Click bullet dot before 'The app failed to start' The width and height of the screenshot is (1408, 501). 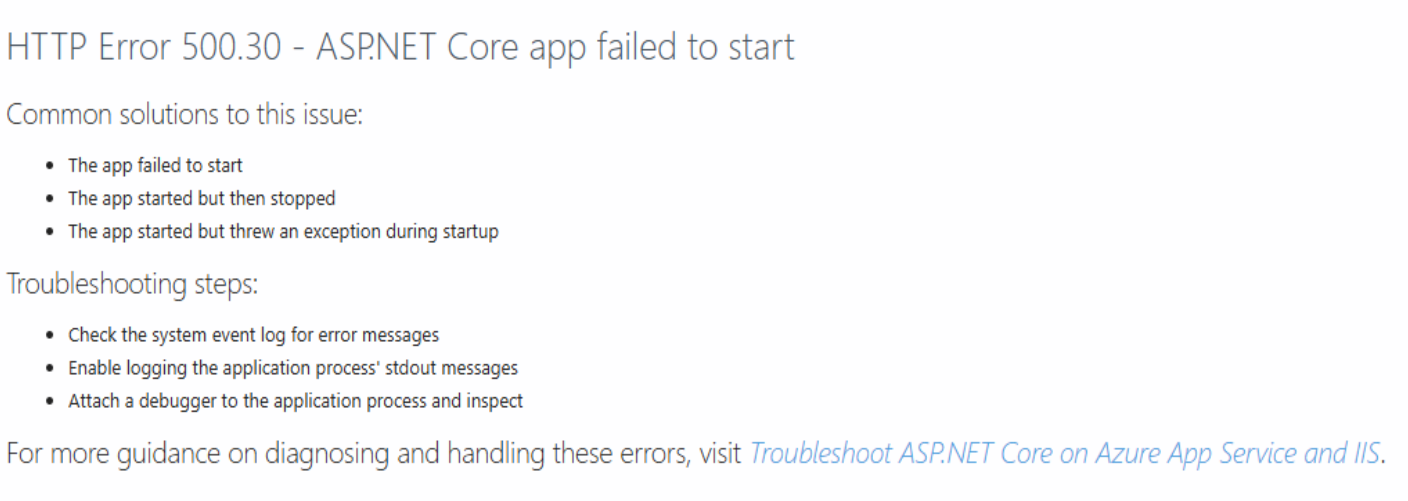tap(51, 166)
